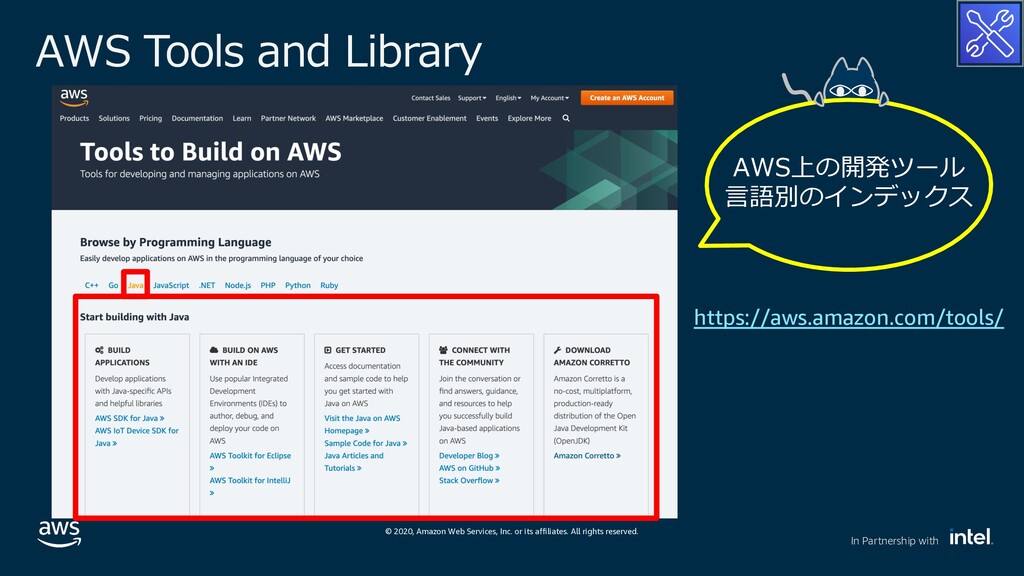Image resolution: width=1024 pixels, height=576 pixels.
Task: Click the Contact Sales link
Action: pyautogui.click(x=430, y=98)
